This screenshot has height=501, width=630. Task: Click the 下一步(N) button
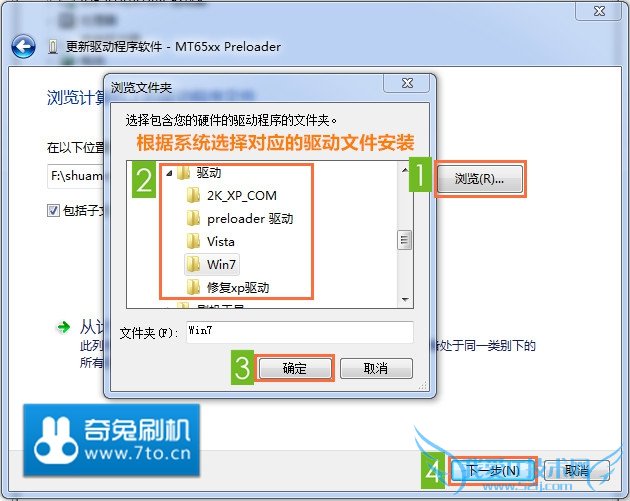tap(492, 470)
